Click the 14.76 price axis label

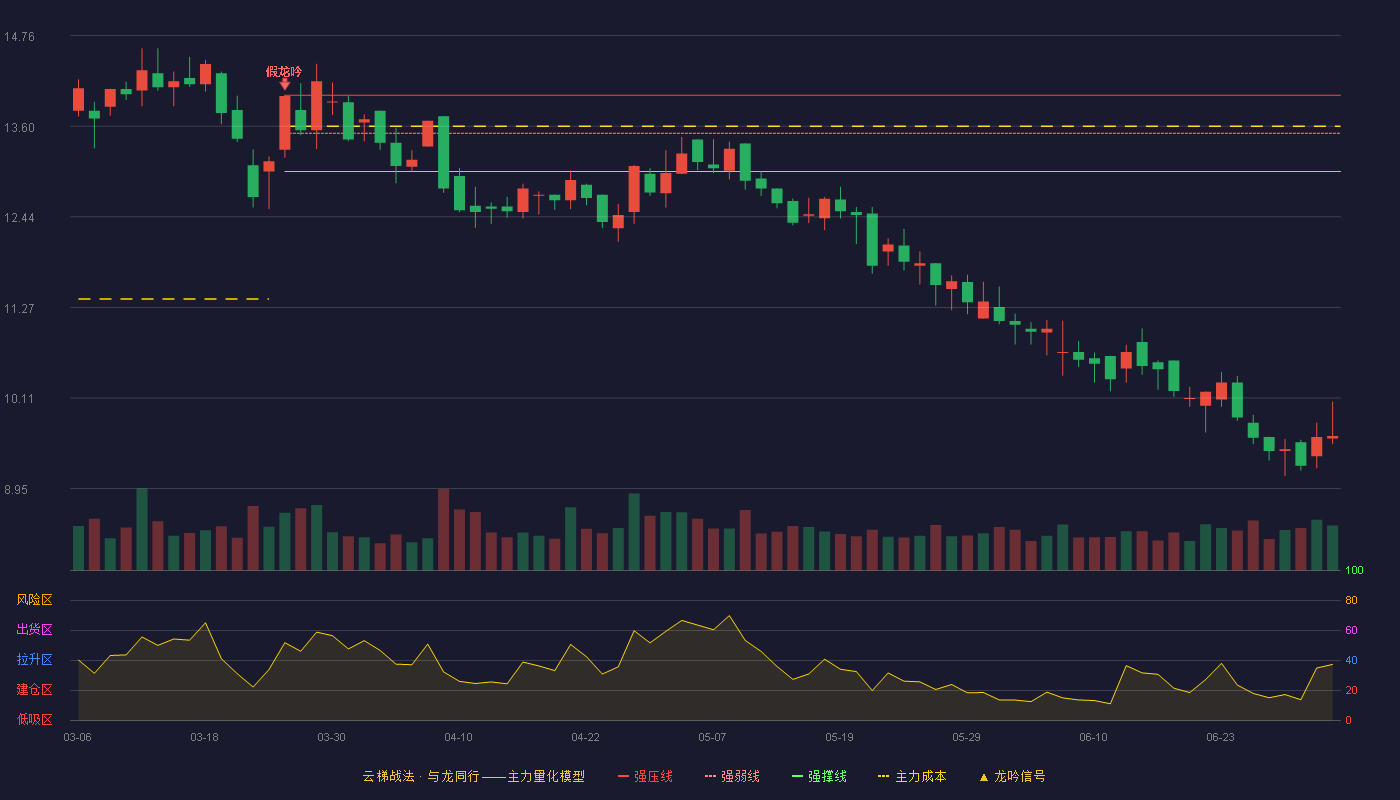click(19, 37)
